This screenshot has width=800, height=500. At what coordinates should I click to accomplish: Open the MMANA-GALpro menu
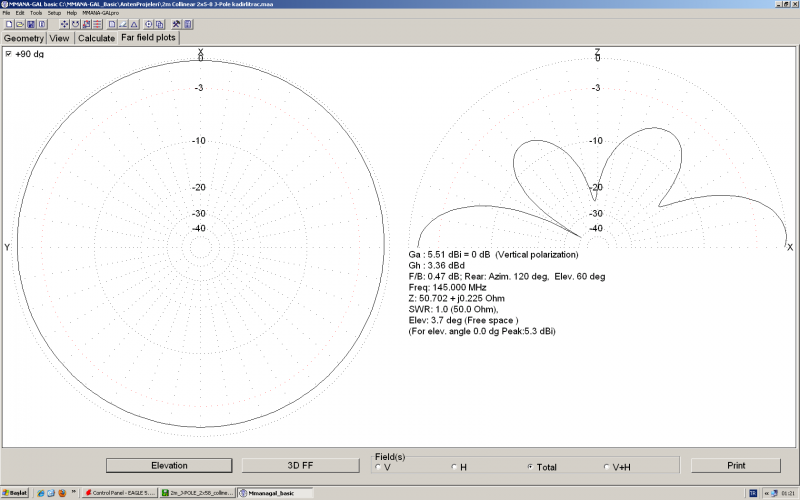coord(101,13)
